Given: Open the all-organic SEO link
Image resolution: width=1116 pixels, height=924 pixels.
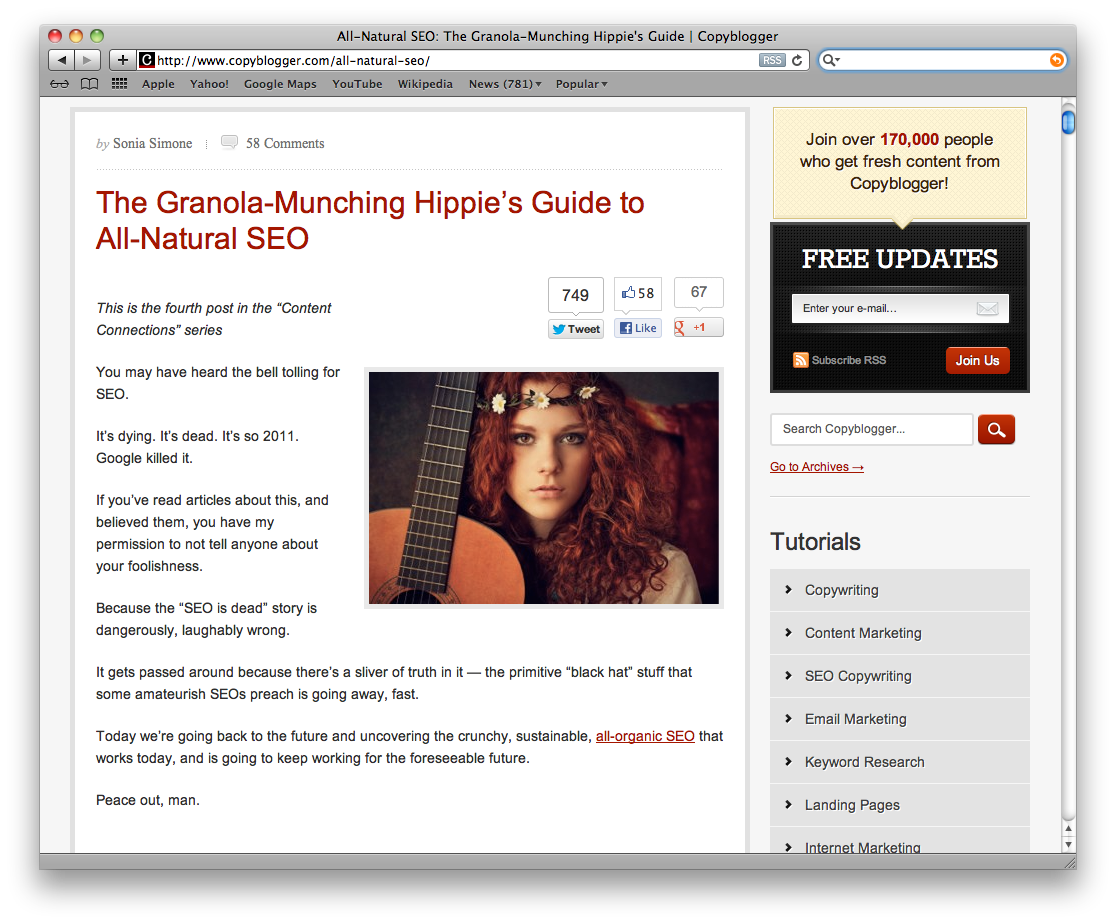Looking at the screenshot, I should [x=645, y=736].
